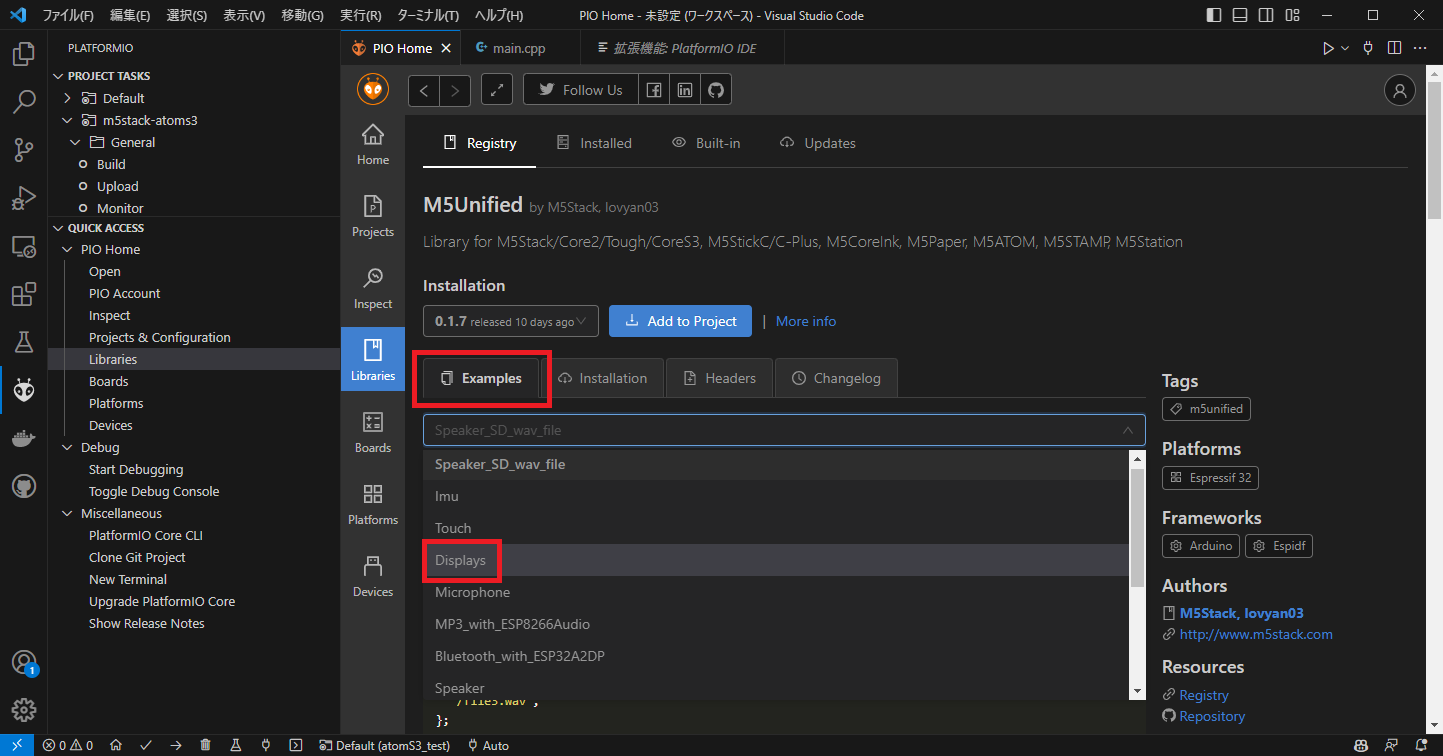Open Source Control in activity bar
Image resolution: width=1443 pixels, height=756 pixels.
pos(24,150)
